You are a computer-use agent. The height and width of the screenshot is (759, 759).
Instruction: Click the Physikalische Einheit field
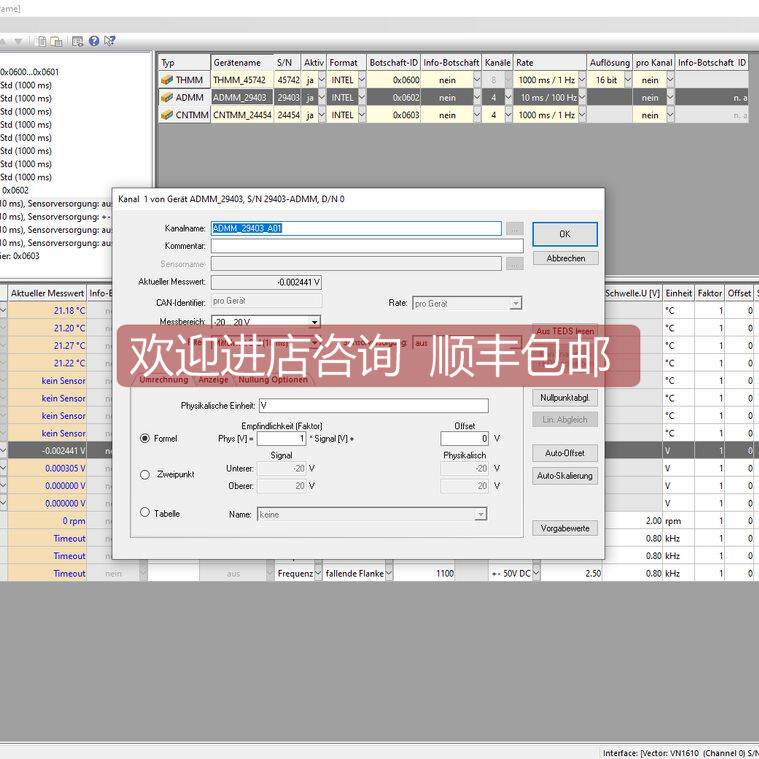374,406
